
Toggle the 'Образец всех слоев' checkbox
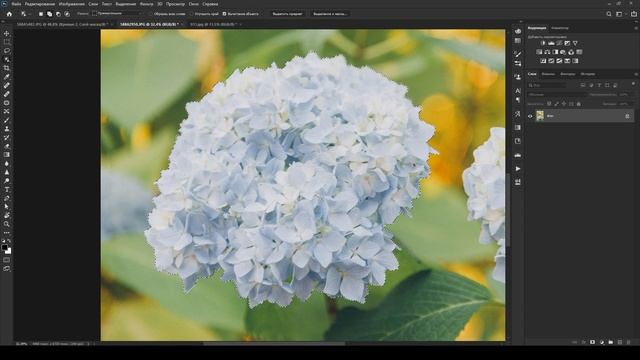pyautogui.click(x=150, y=14)
